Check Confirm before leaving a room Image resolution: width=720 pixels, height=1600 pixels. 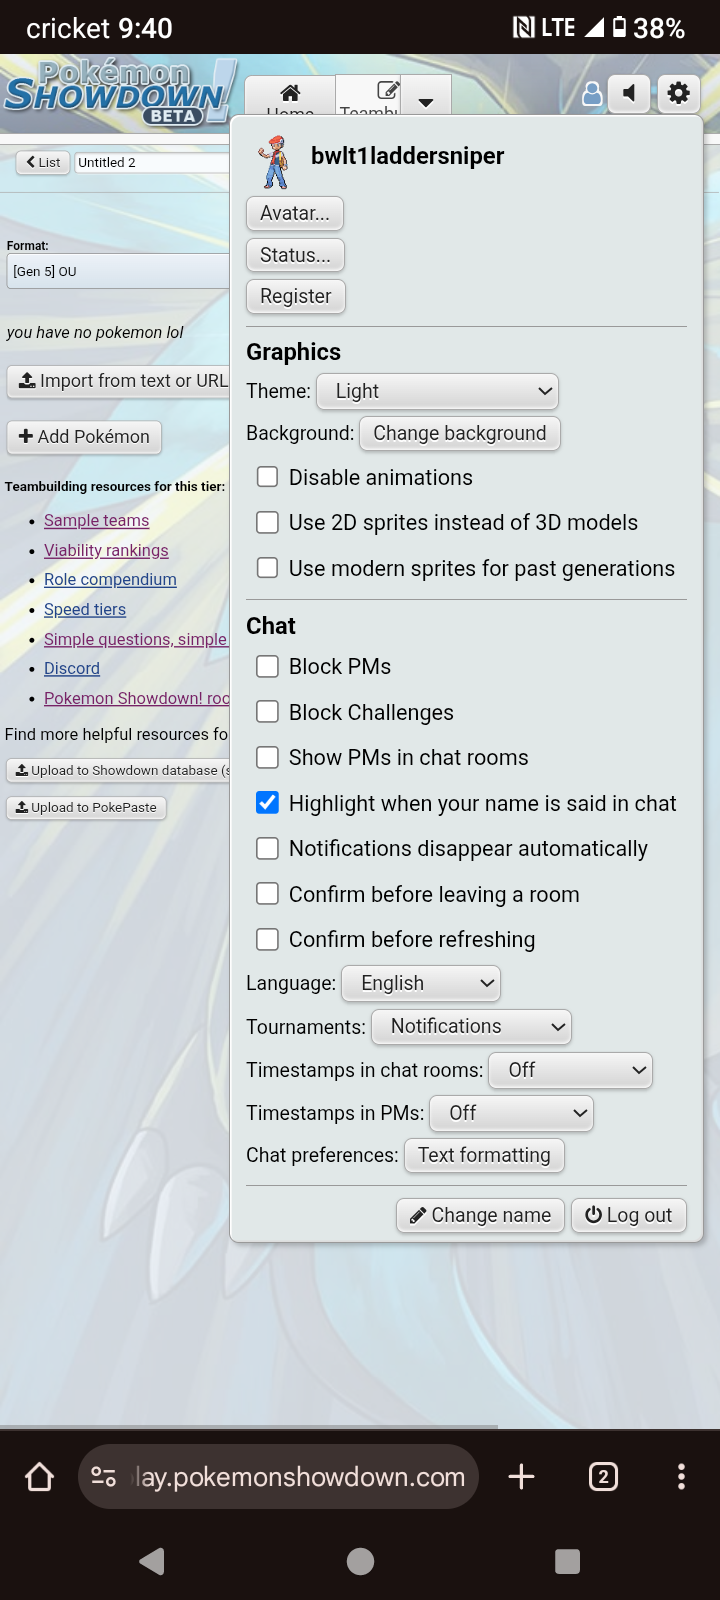click(x=267, y=894)
